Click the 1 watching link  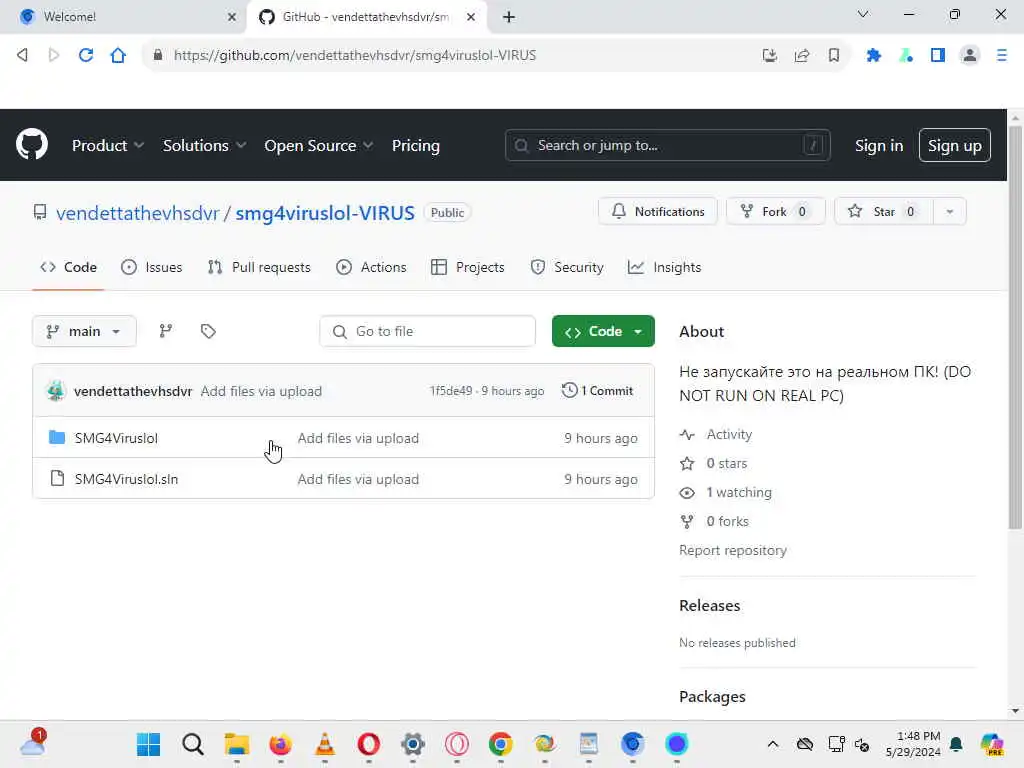(739, 492)
